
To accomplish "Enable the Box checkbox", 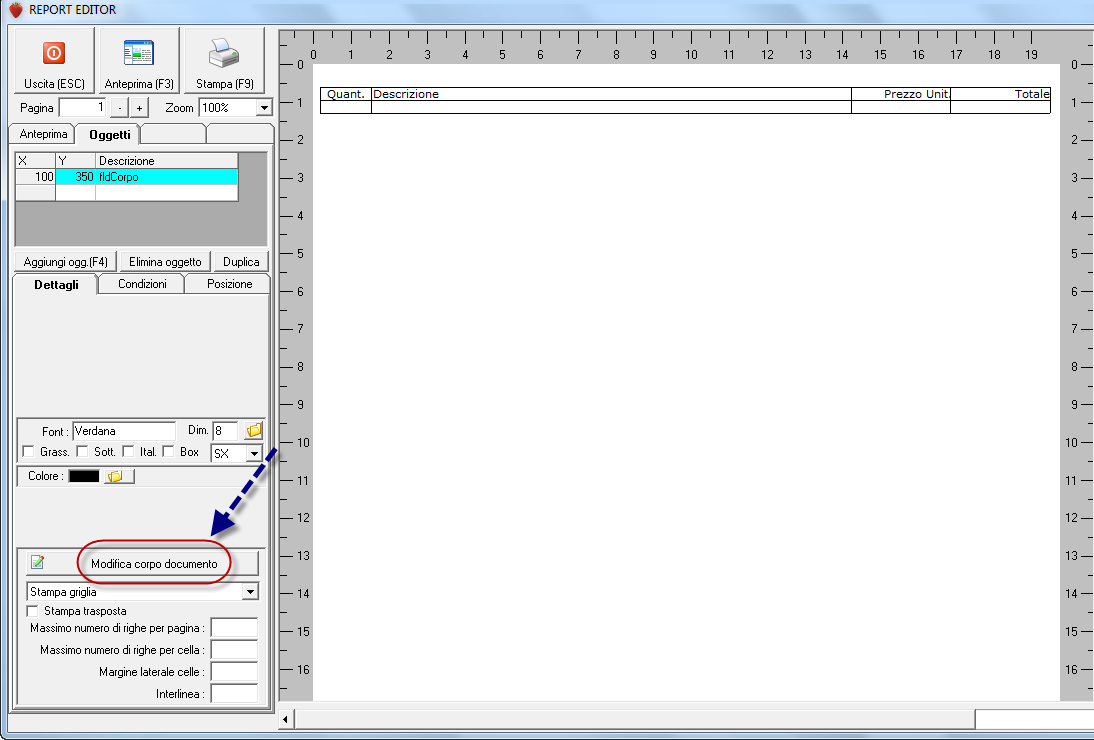I will [168, 451].
